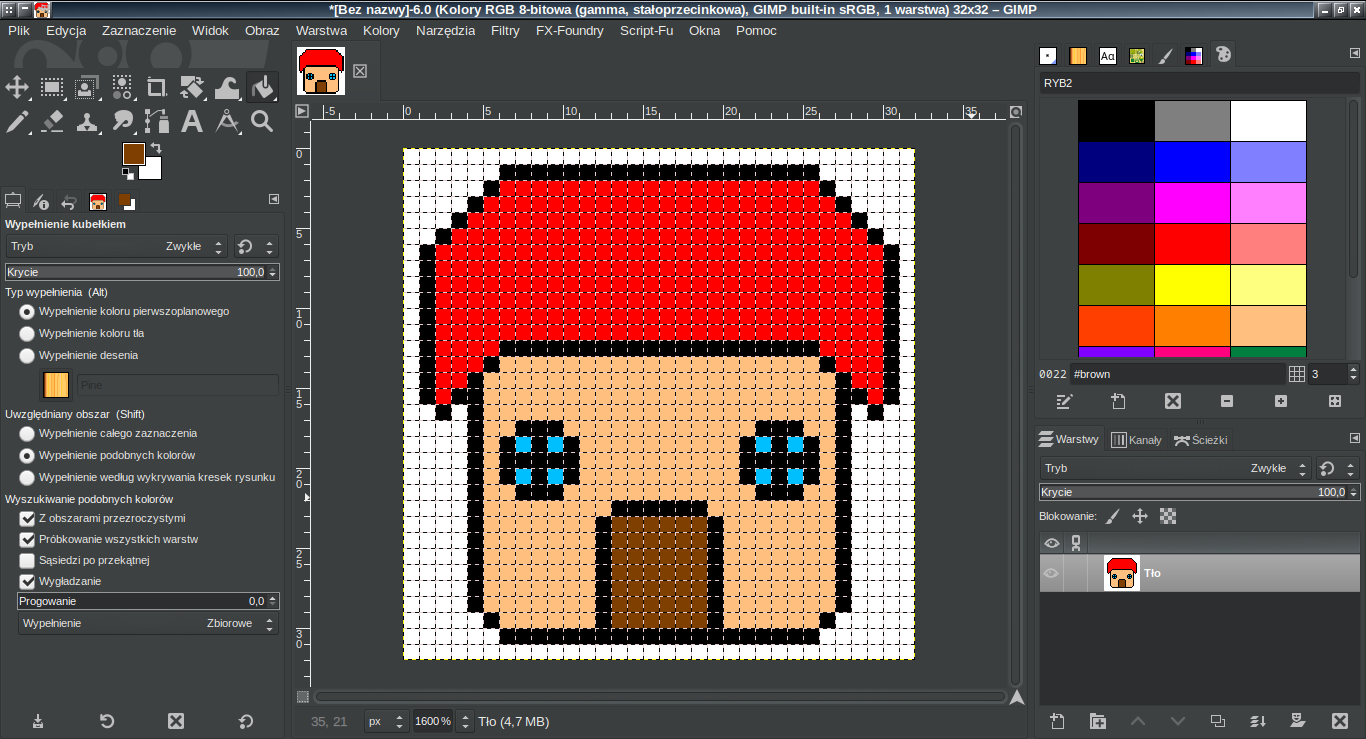Select the Select by Color tool
This screenshot has height=739, width=1366.
click(122, 87)
